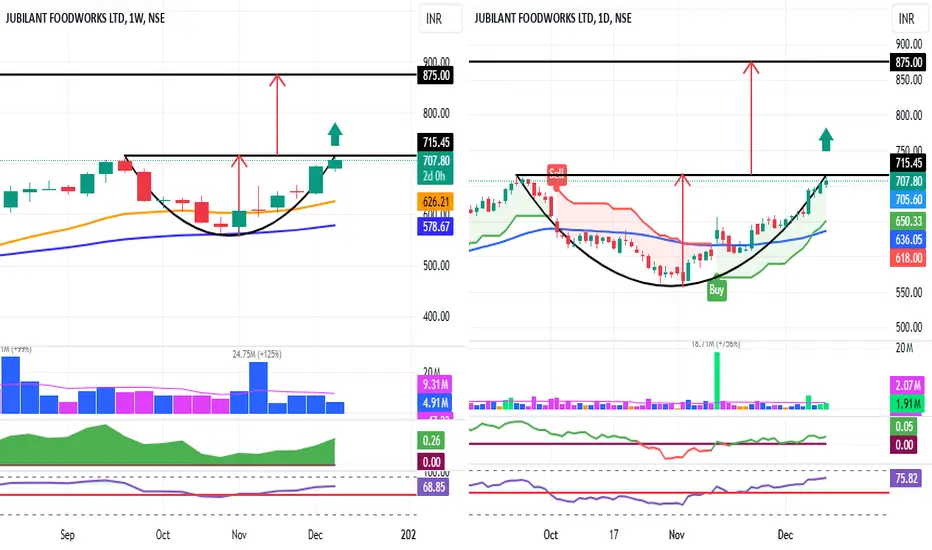The width and height of the screenshot is (932, 550).
Task: Click the 0.00 baseline label on 1W chart
Action: [x=432, y=462]
